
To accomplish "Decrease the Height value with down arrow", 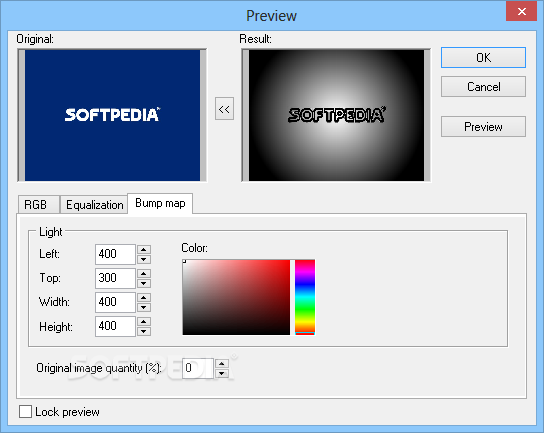I will [144, 331].
